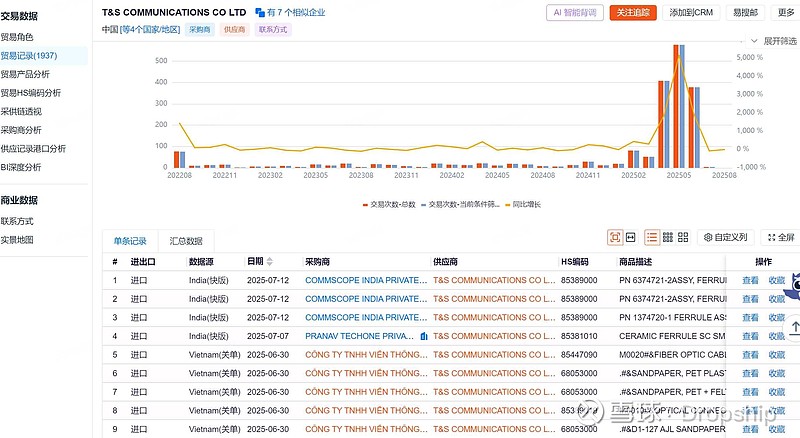Screen dimensions: 800x438
Task: Open BI深度分析 in sidebar
Action: click(21, 167)
